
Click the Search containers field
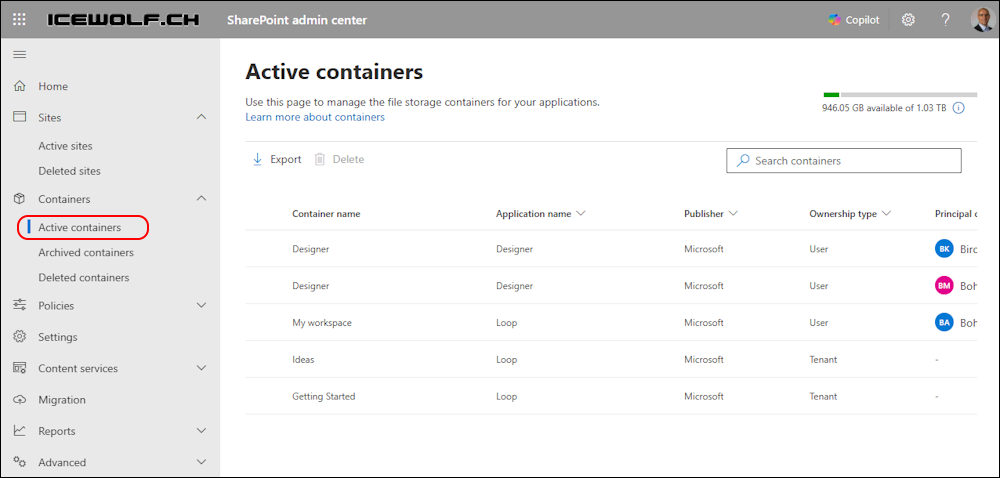(844, 161)
